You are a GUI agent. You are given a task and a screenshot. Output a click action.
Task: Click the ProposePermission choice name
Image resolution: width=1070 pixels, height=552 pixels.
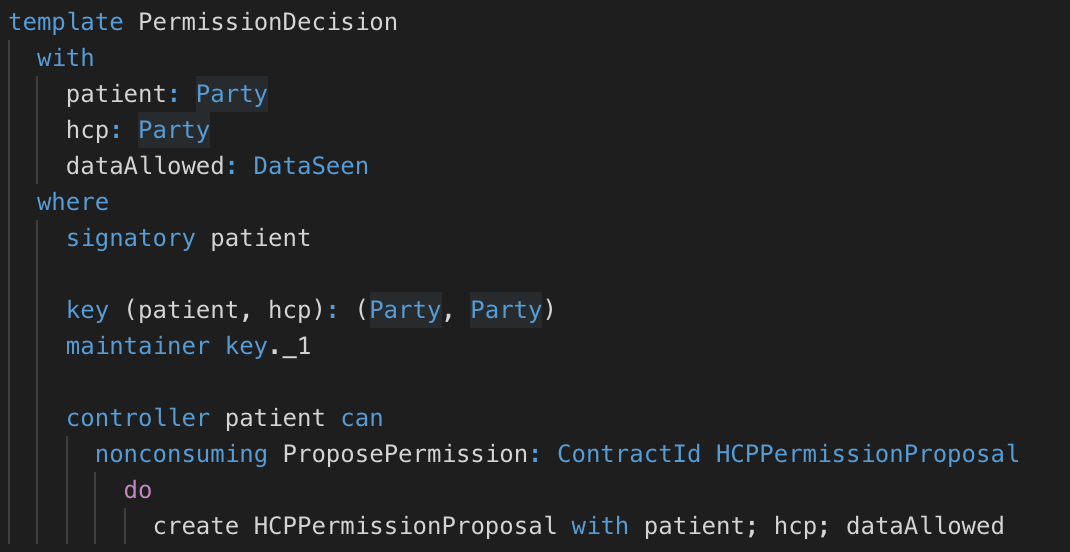coord(405,454)
